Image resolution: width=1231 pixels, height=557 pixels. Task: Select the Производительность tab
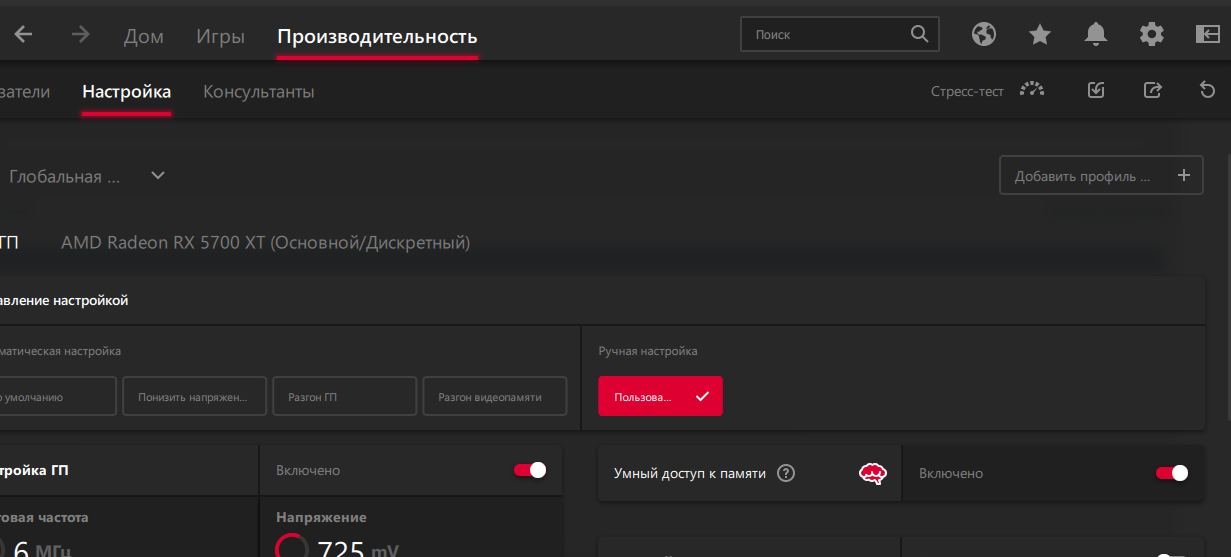point(377,37)
